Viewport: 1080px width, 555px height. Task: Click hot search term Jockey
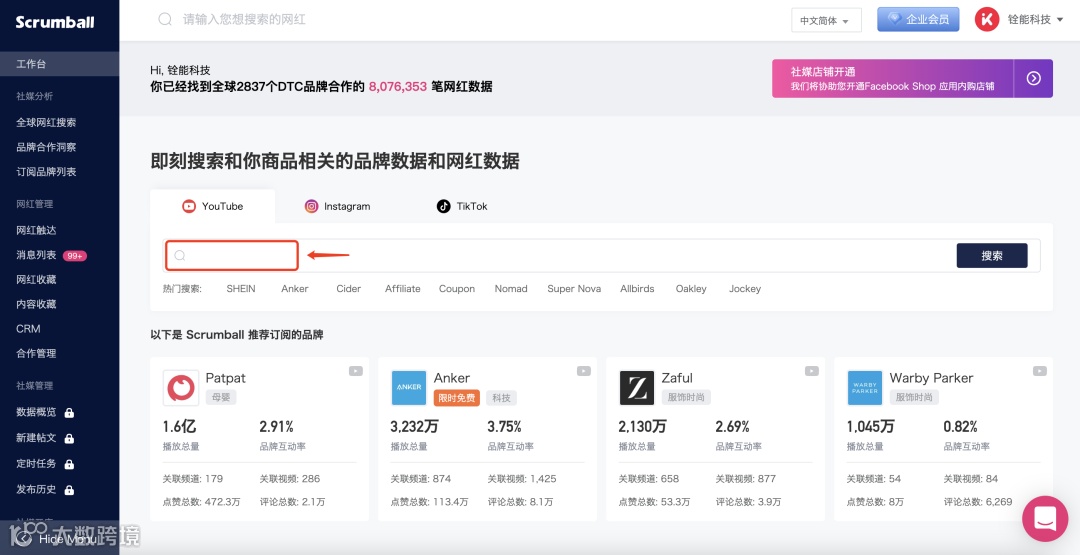[745, 289]
